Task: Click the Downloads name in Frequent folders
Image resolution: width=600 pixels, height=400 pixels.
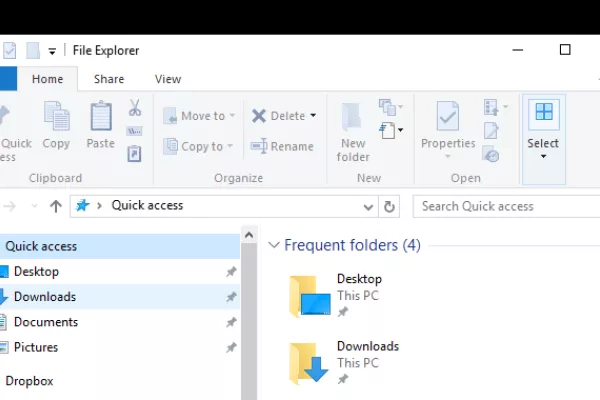Action: (368, 346)
